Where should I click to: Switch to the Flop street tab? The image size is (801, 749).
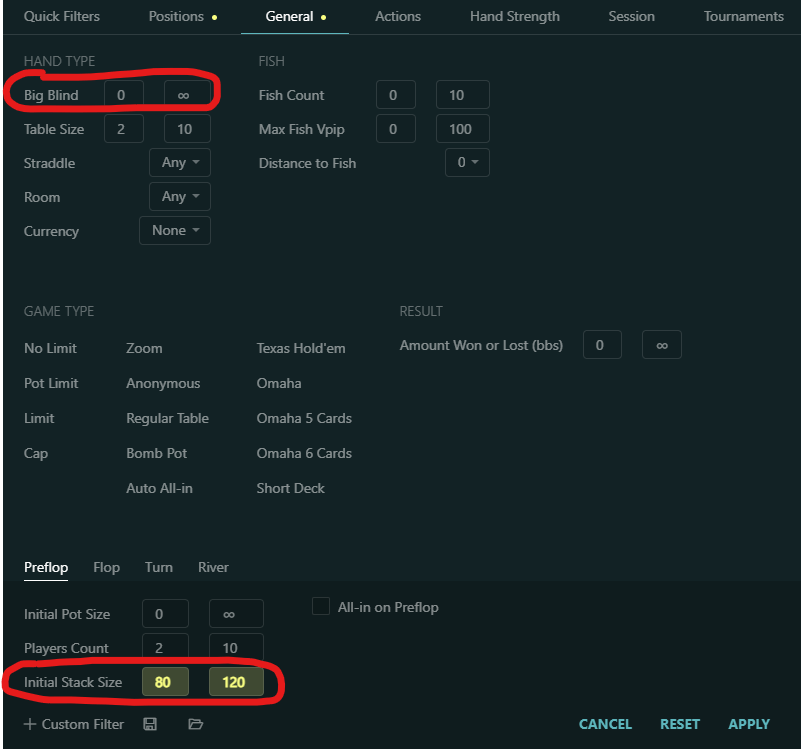(106, 567)
